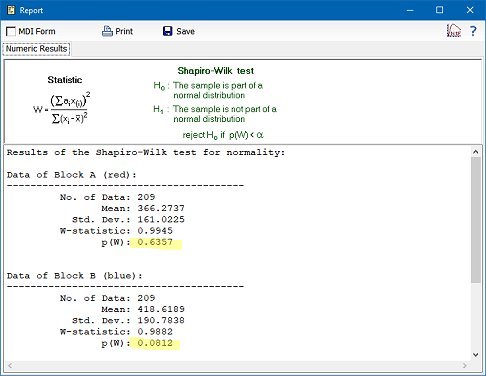This screenshot has height=376, width=486.
Task: Click the Shapiro-Wilk test title
Action: point(216,71)
